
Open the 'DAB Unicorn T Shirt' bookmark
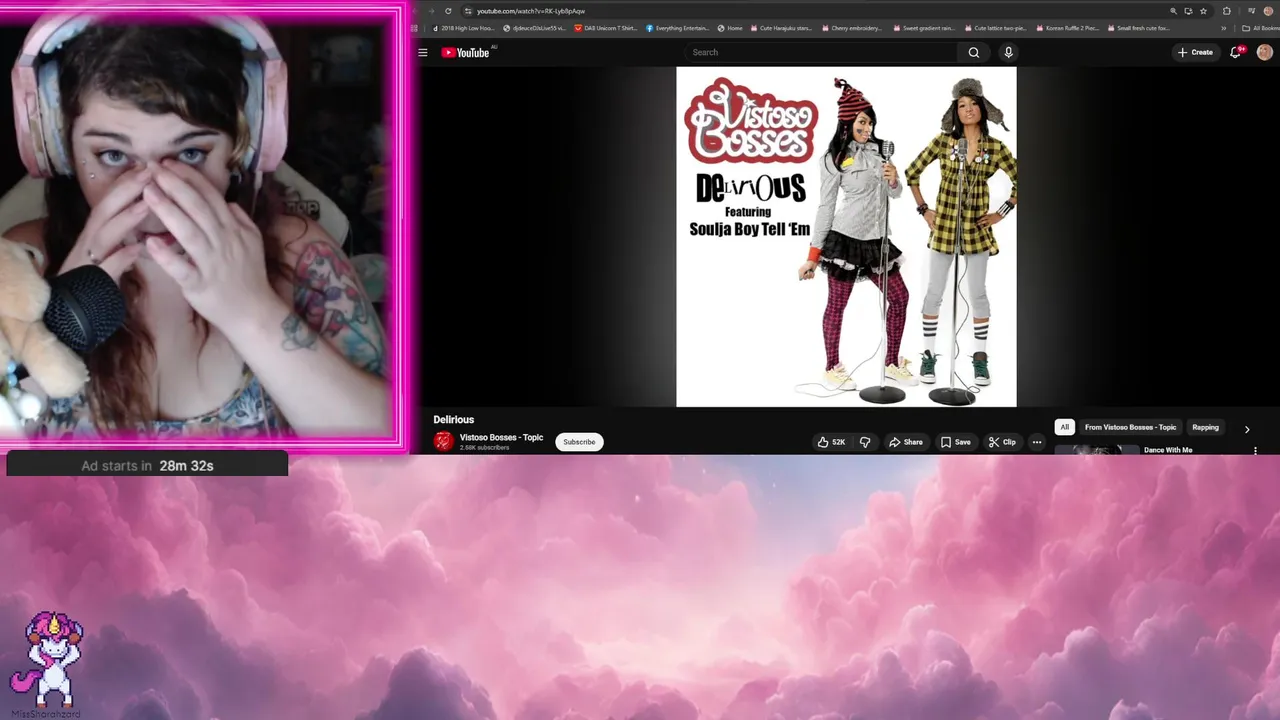607,28
